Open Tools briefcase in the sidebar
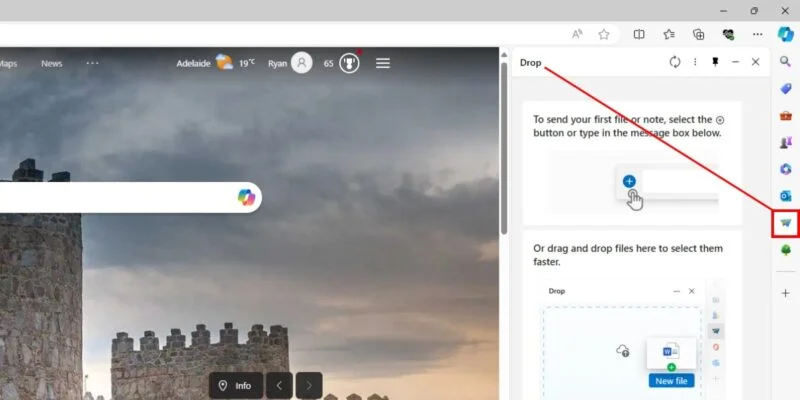The width and height of the screenshot is (800, 400). [x=785, y=116]
